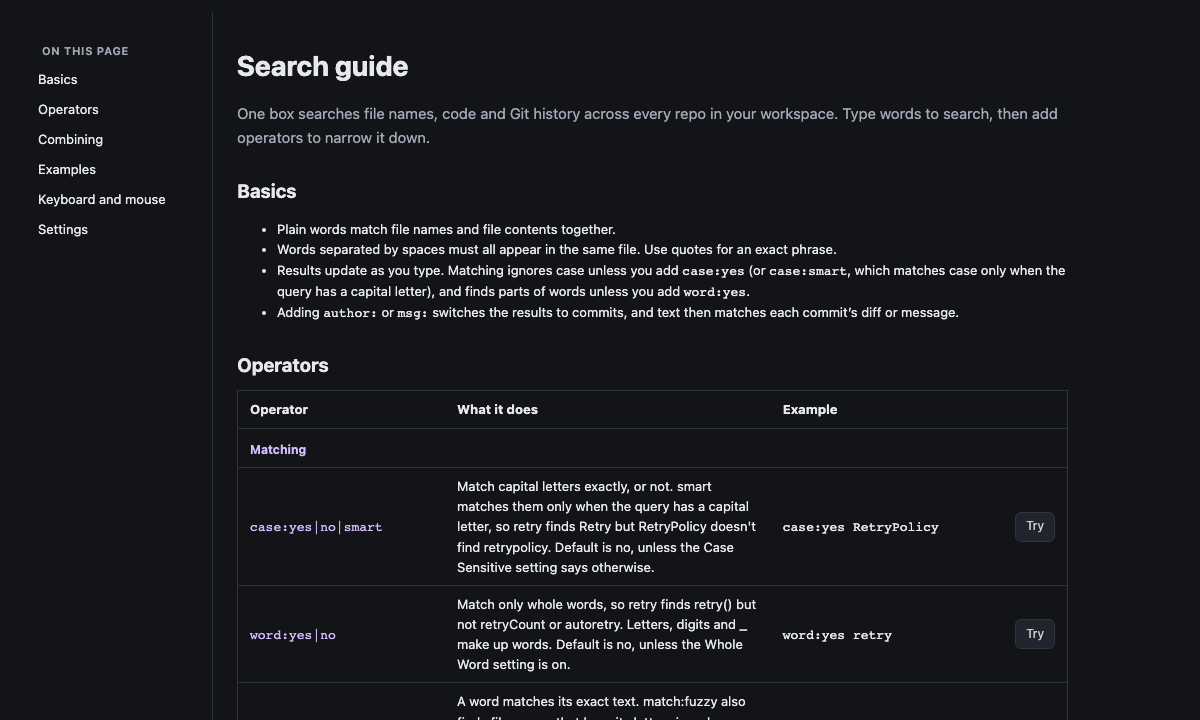1200x720 pixels.
Task: Jump to Basics in page sidebar
Action: (58, 79)
